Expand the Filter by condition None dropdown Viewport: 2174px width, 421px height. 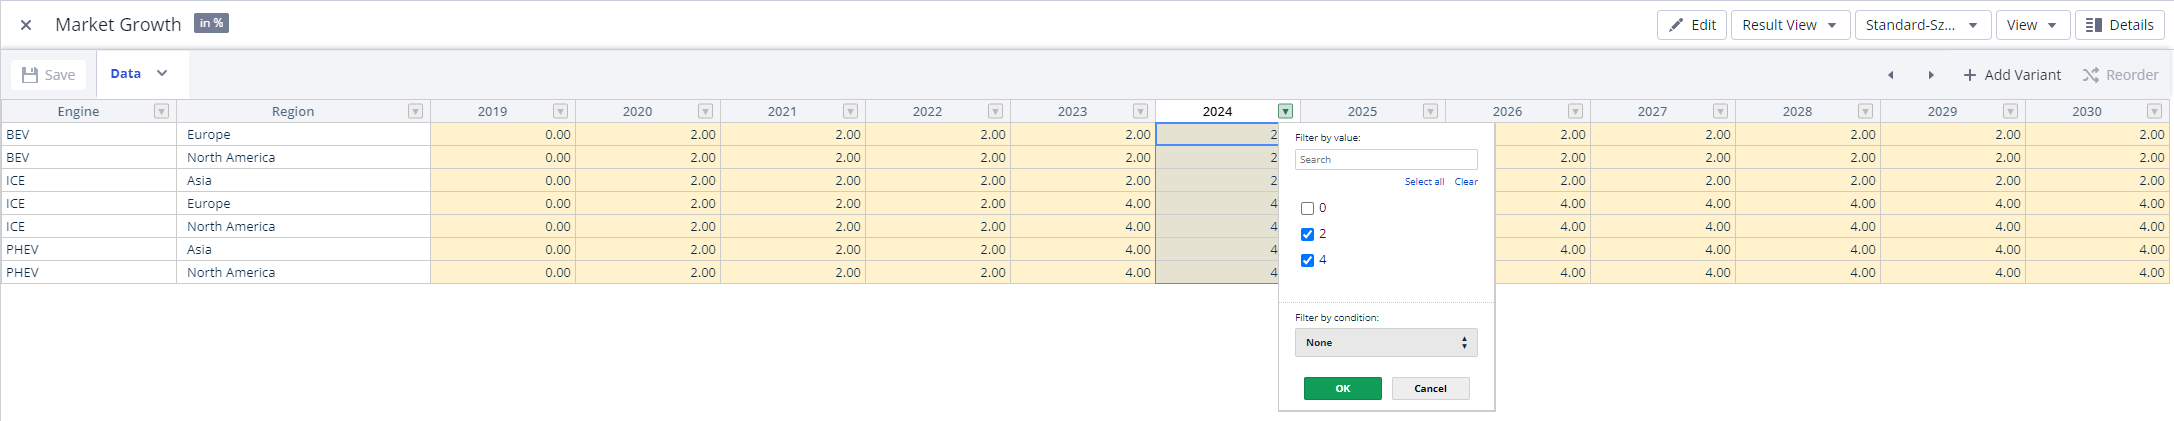click(x=1385, y=342)
